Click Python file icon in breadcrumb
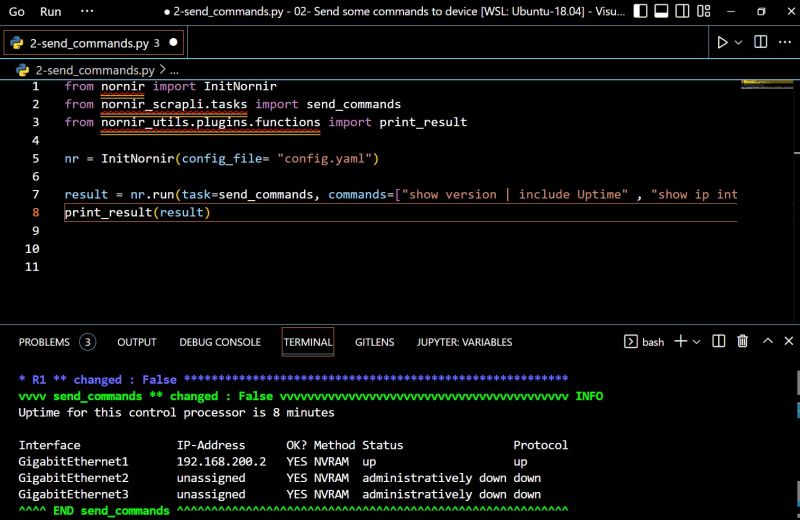The height and width of the screenshot is (520, 800). point(22,70)
